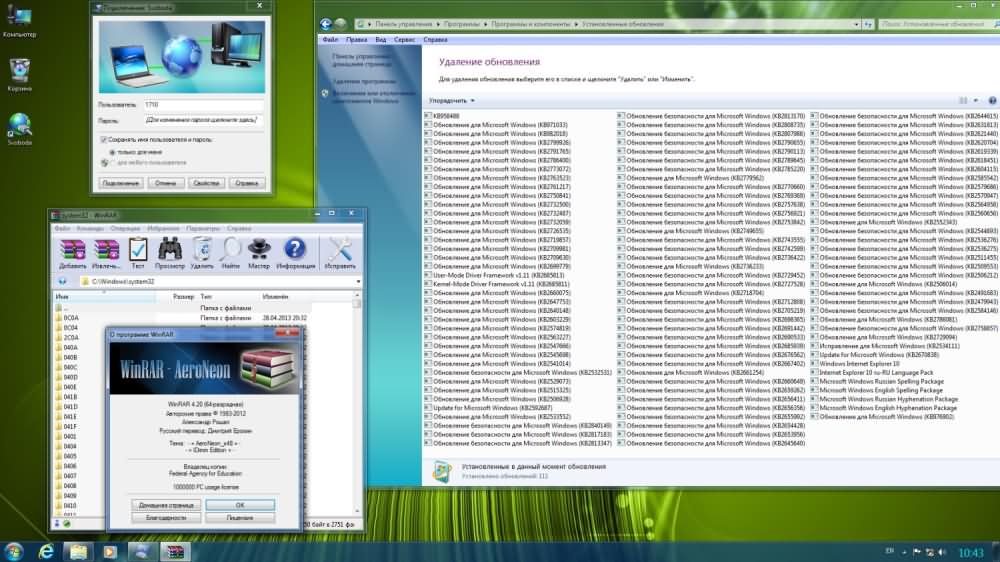
Task: Open the Wizard (Мастер) toolbar icon
Action: [x=260, y=251]
